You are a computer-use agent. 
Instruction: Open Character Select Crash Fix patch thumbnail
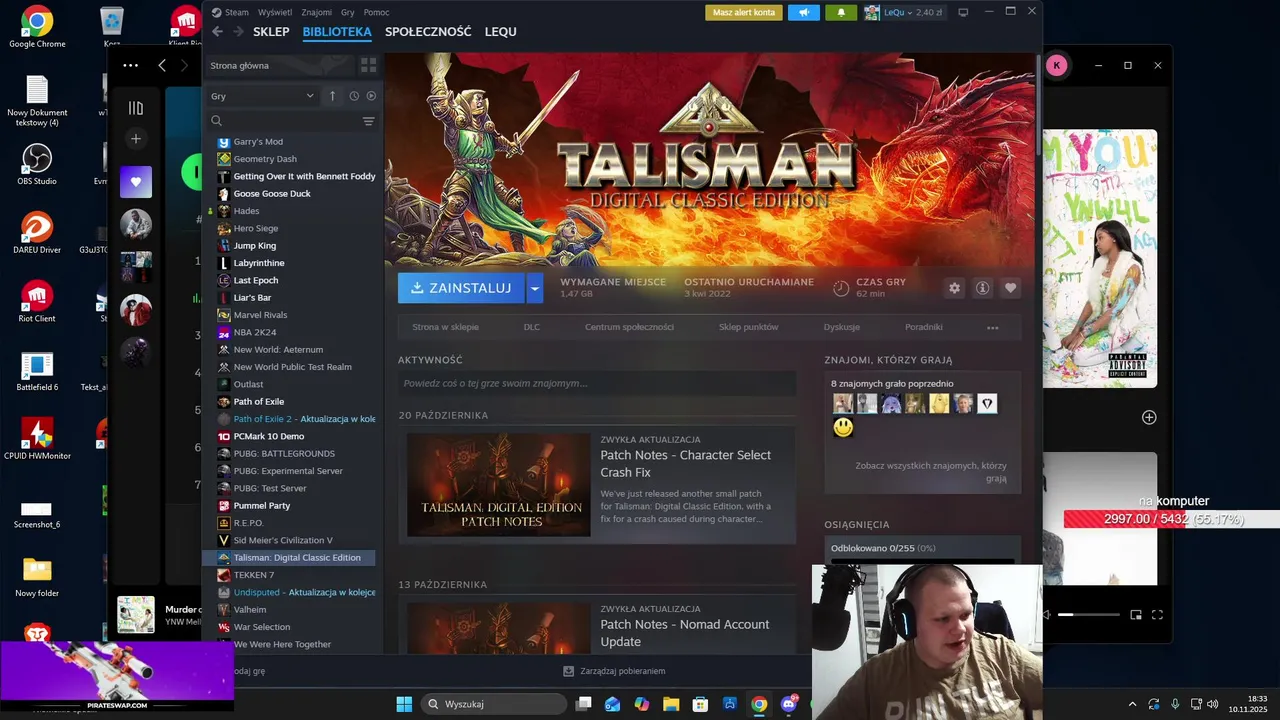499,484
